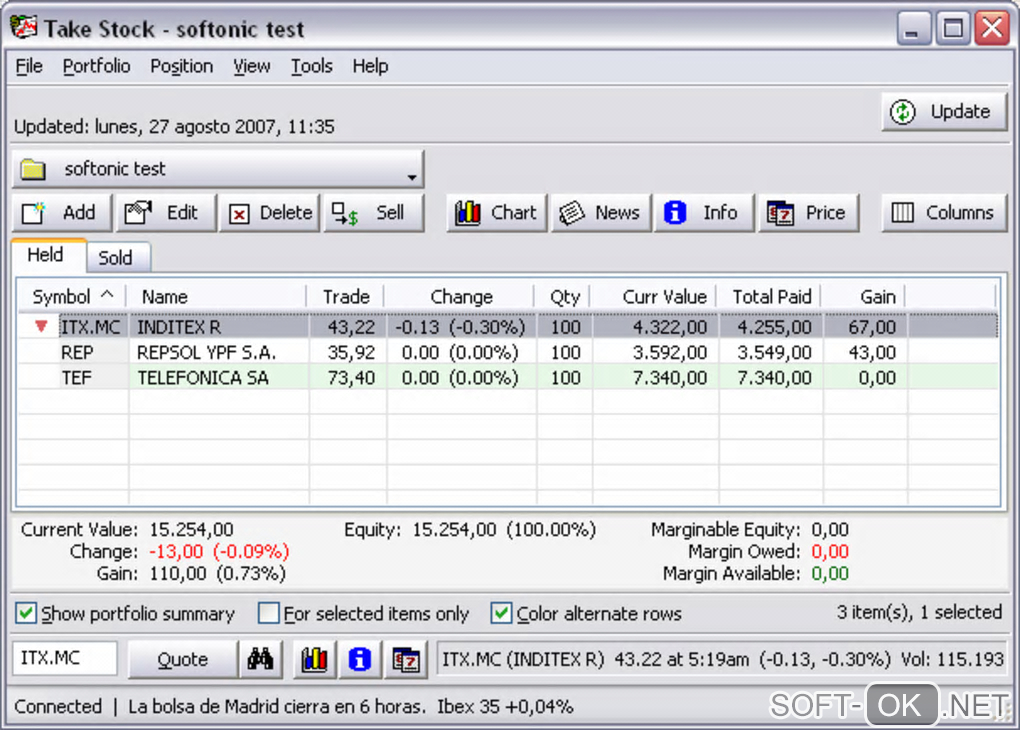Open the File menu
The image size is (1020, 730).
click(x=29, y=66)
